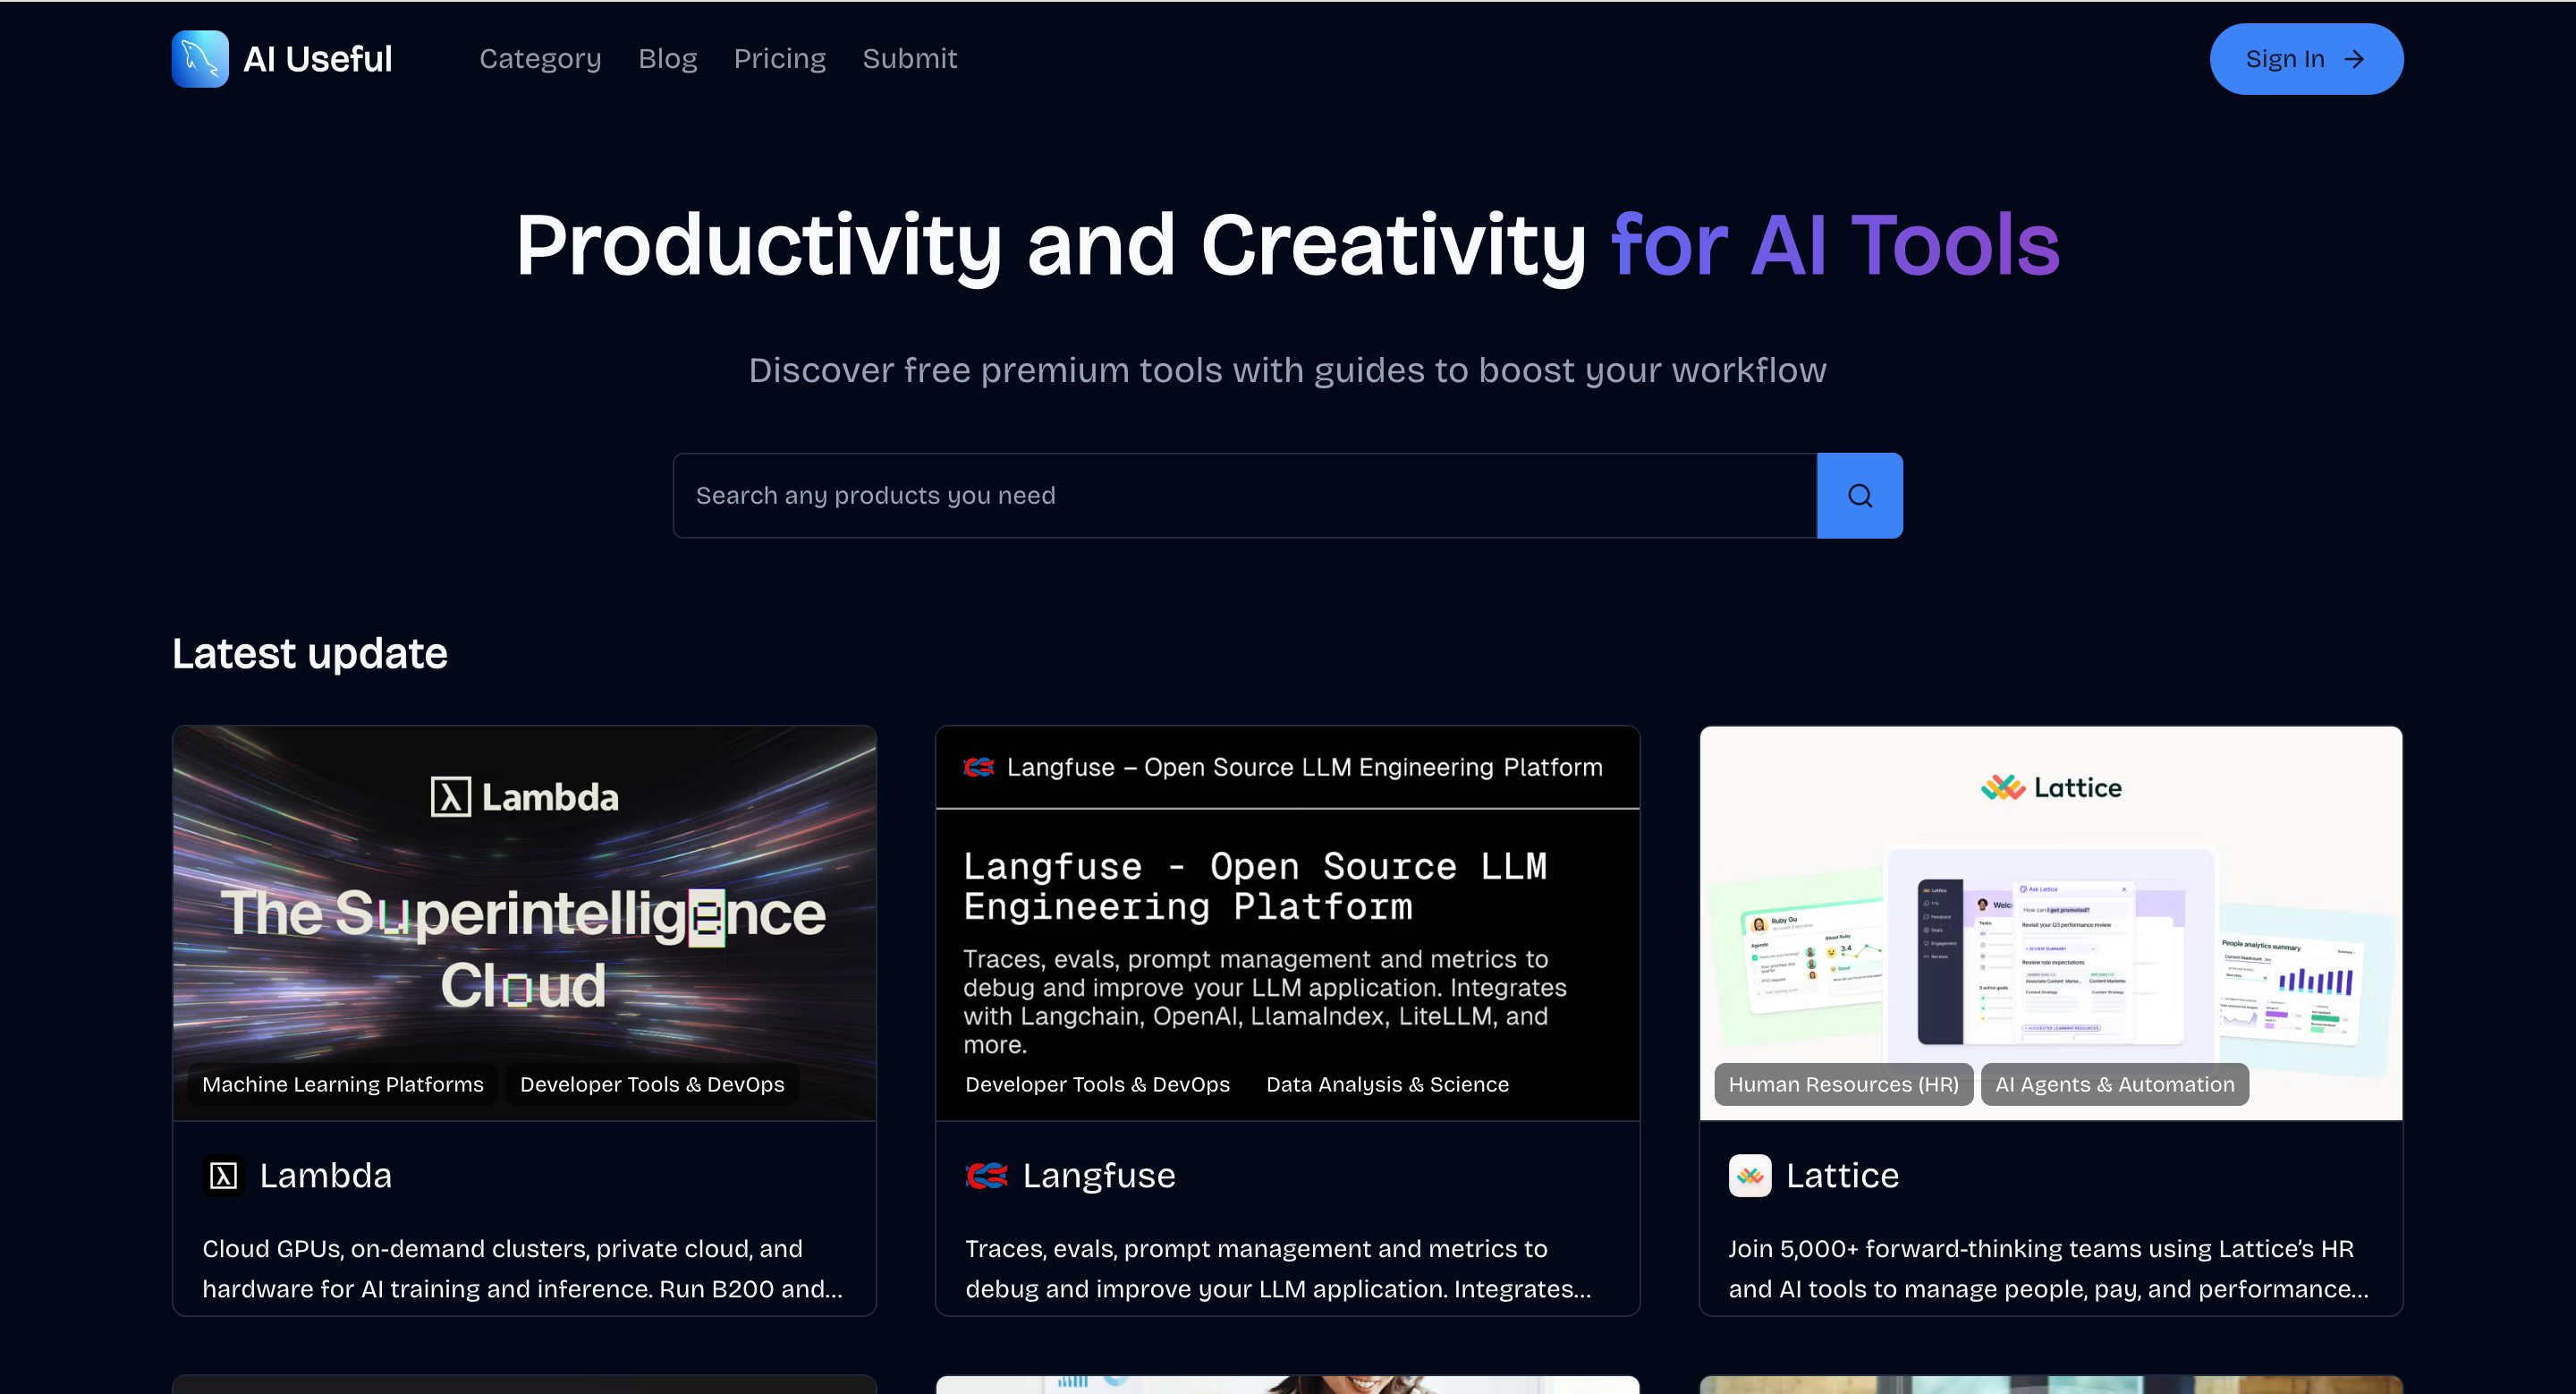The width and height of the screenshot is (2576, 1394).
Task: Click the Lattice description about 5,000+ teams
Action: [2049, 1269]
